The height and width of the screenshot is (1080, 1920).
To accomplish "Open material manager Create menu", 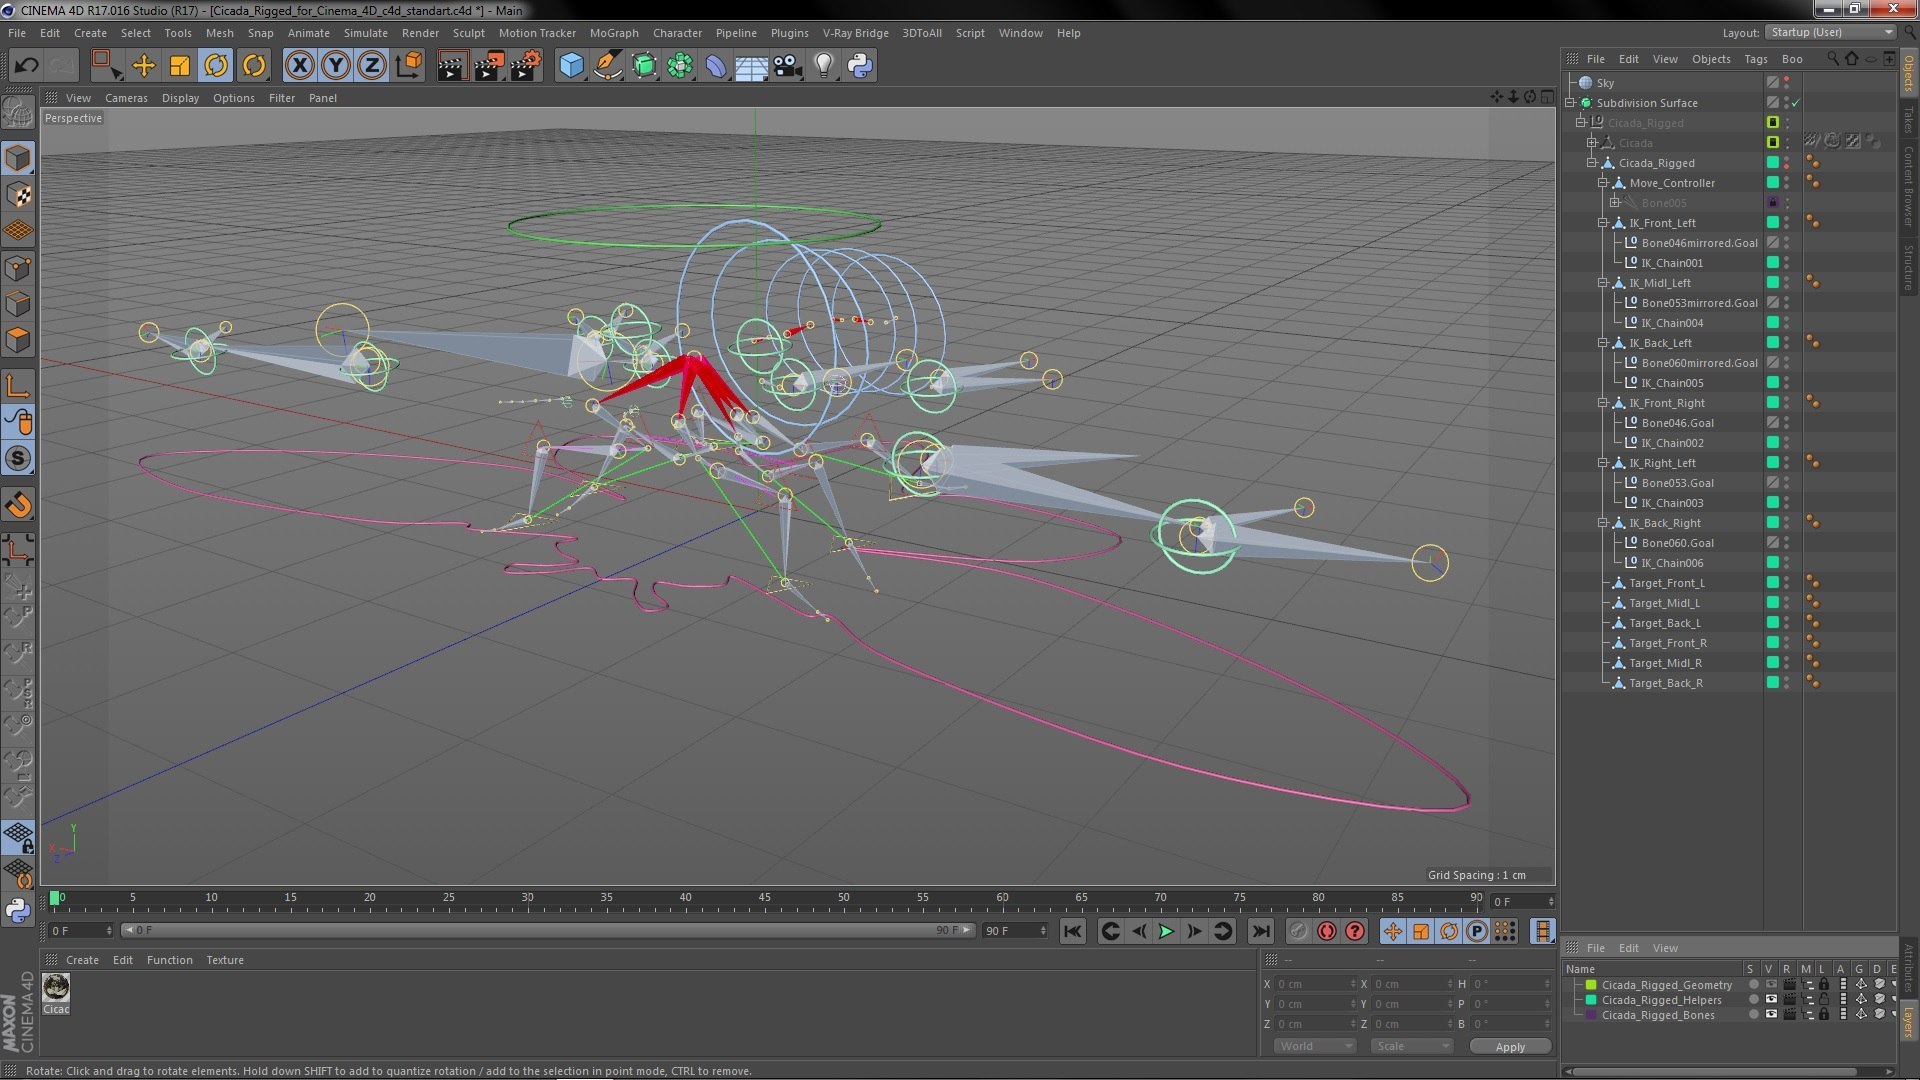I will (x=82, y=960).
